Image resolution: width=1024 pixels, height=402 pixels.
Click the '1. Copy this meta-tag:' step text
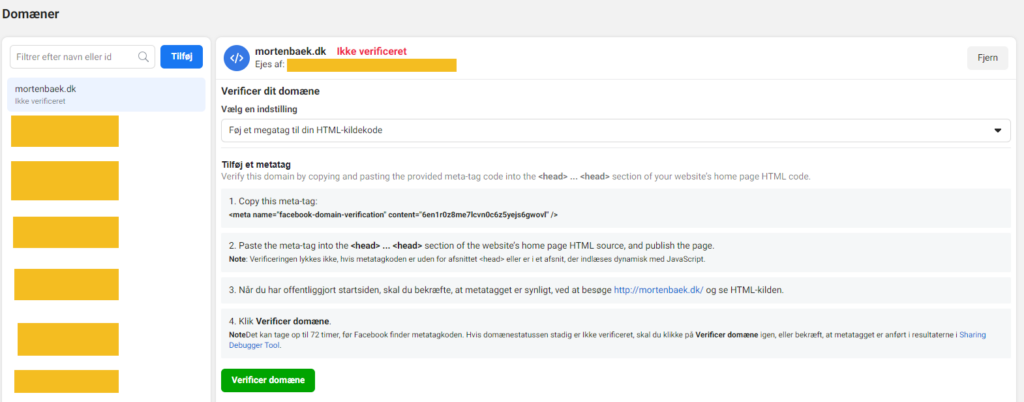pyautogui.click(x=273, y=201)
